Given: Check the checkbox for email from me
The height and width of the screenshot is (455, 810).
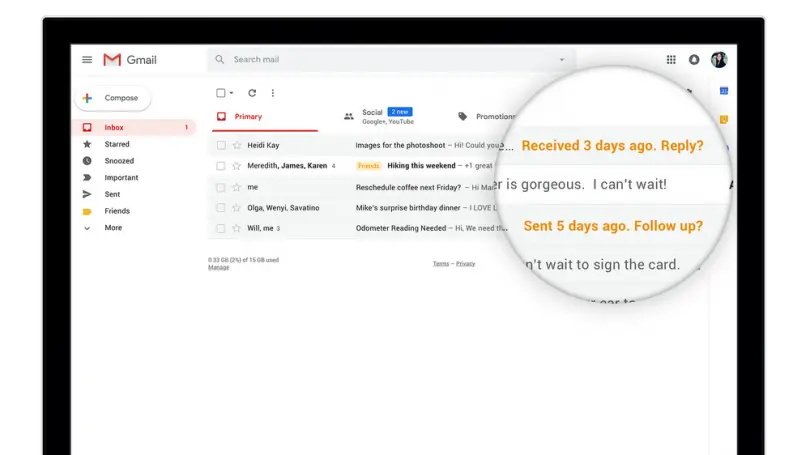Looking at the screenshot, I should point(221,187).
